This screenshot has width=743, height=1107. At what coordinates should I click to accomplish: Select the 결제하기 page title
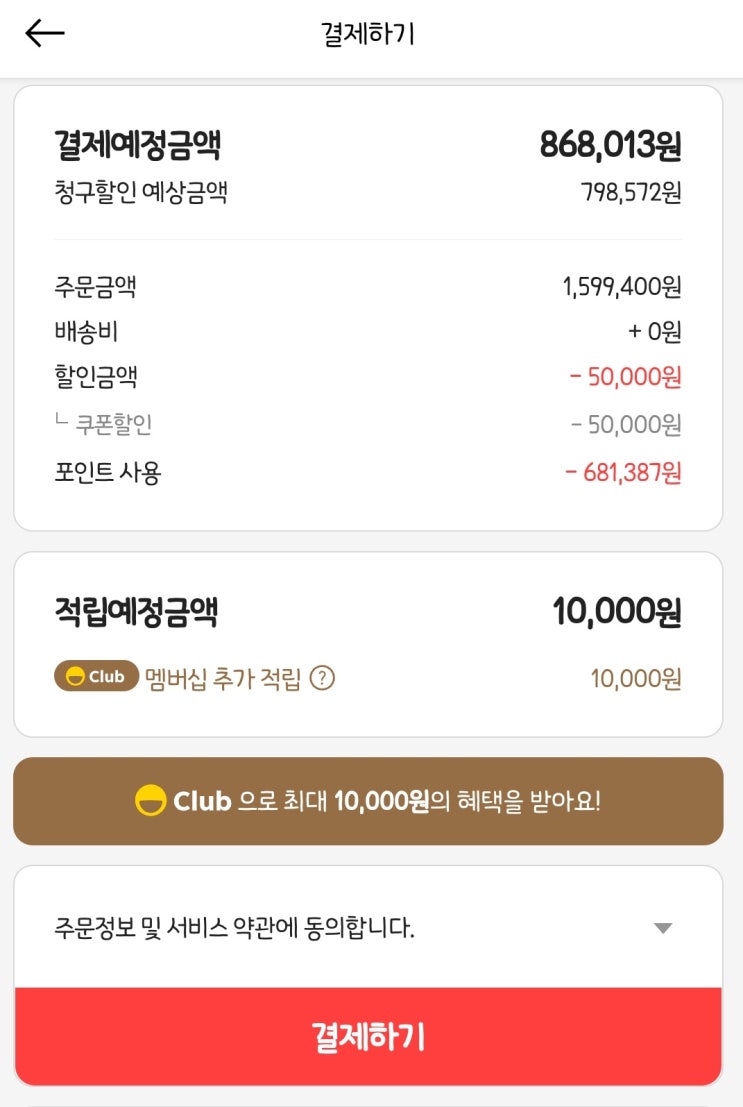[x=368, y=34]
